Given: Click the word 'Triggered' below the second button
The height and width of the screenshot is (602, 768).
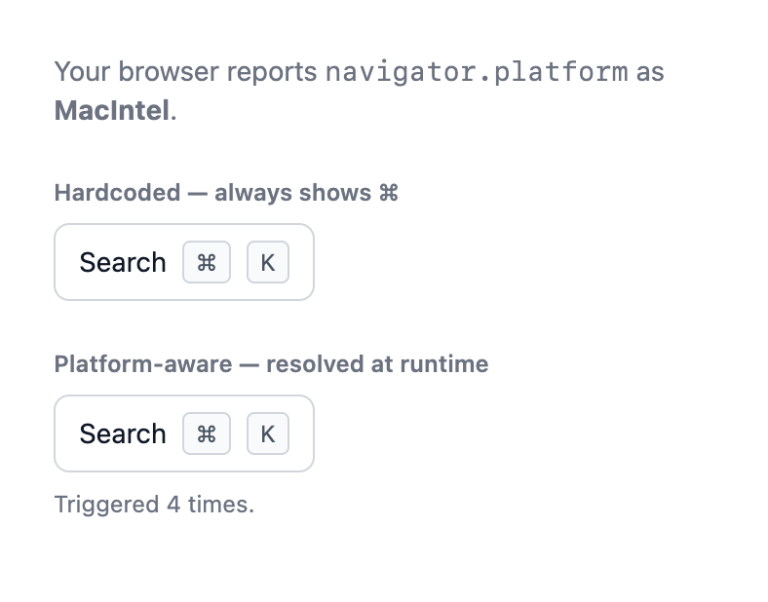Looking at the screenshot, I should click(107, 505).
